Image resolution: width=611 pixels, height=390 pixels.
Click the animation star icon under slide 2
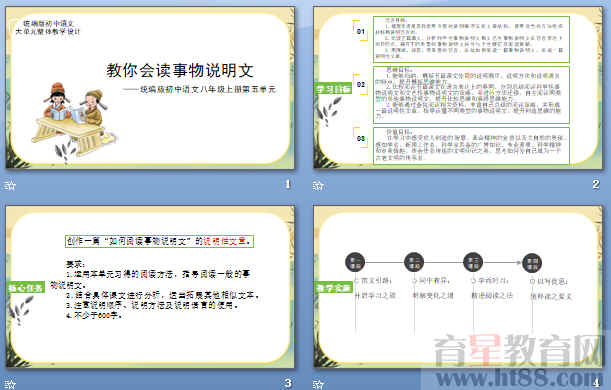318,185
